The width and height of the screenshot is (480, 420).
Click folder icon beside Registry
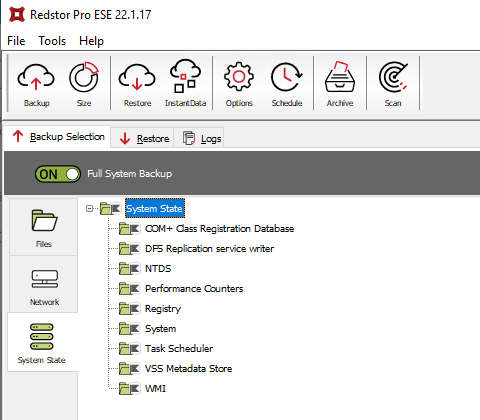click(129, 309)
